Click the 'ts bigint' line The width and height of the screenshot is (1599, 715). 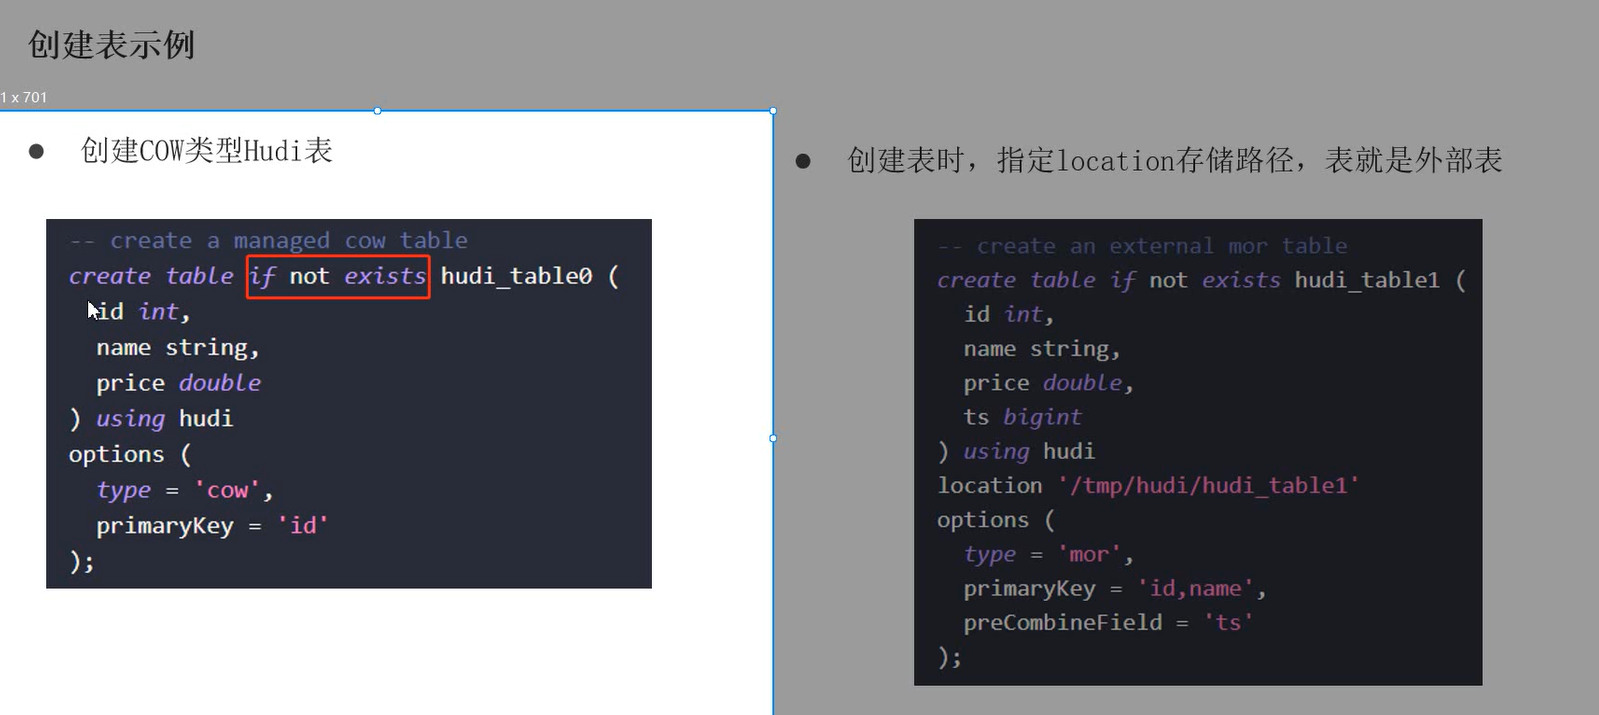[x=1022, y=417]
